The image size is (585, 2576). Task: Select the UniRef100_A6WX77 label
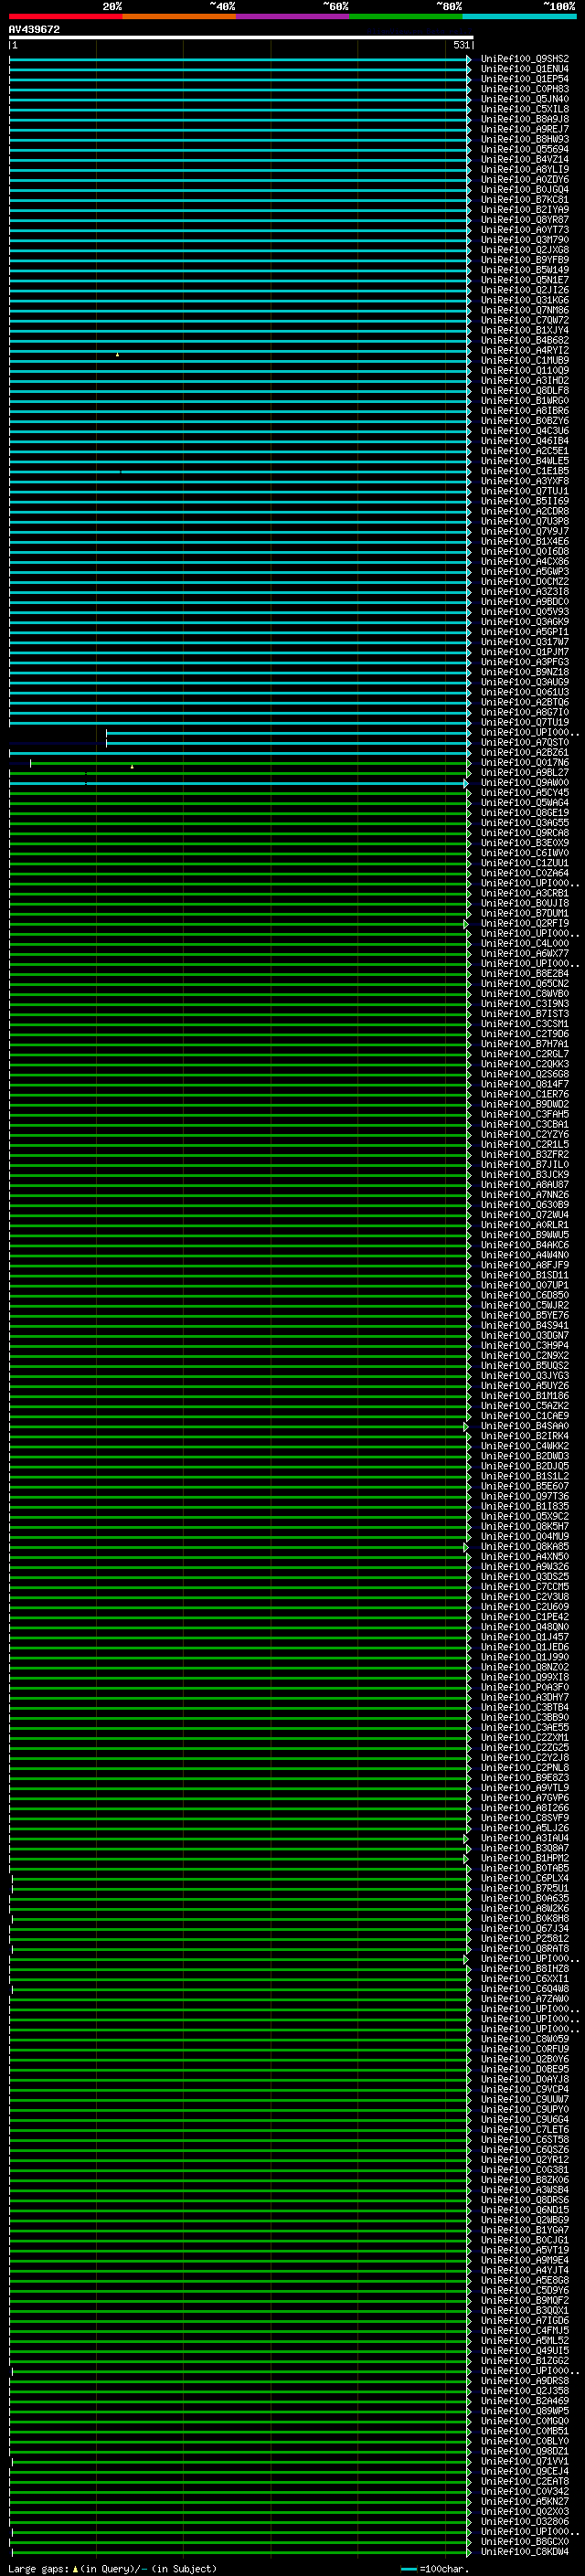point(525,953)
